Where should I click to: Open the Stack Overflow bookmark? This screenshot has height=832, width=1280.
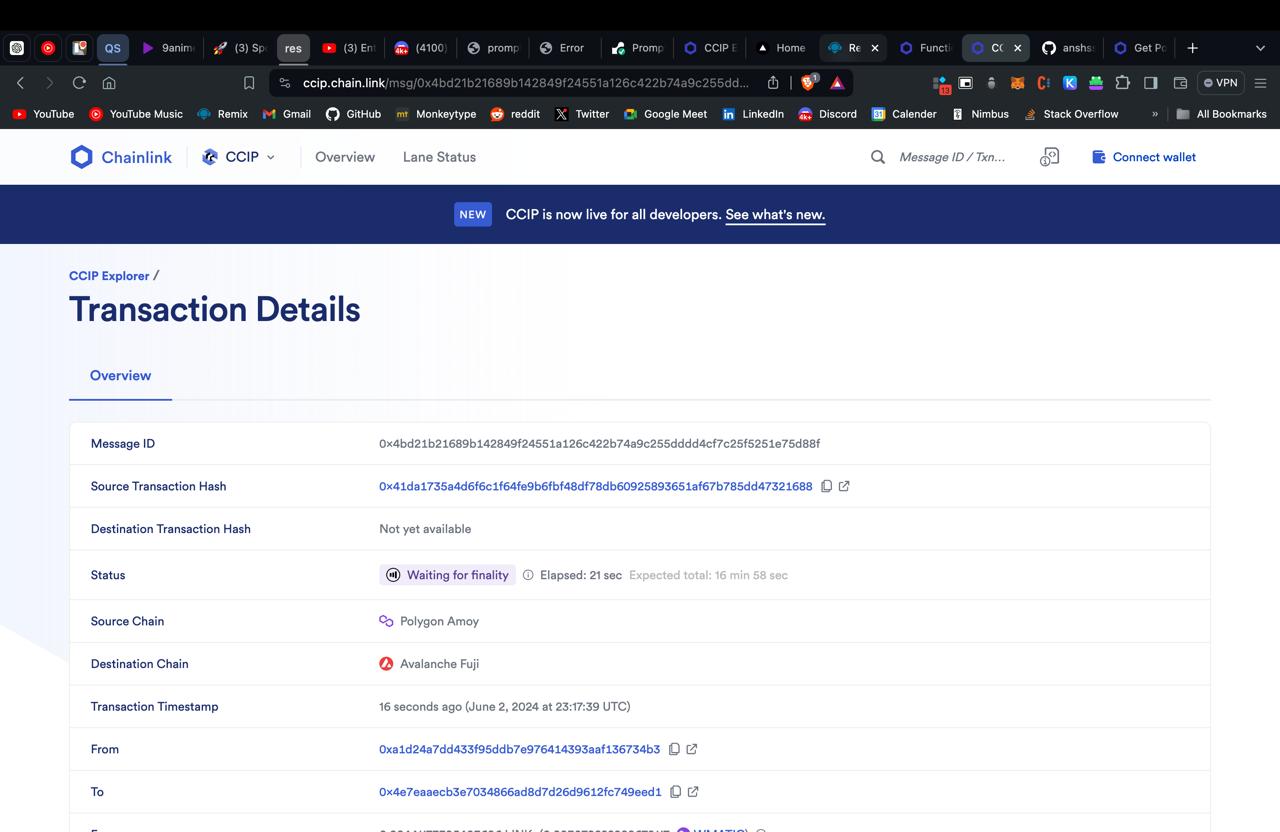coord(1070,114)
